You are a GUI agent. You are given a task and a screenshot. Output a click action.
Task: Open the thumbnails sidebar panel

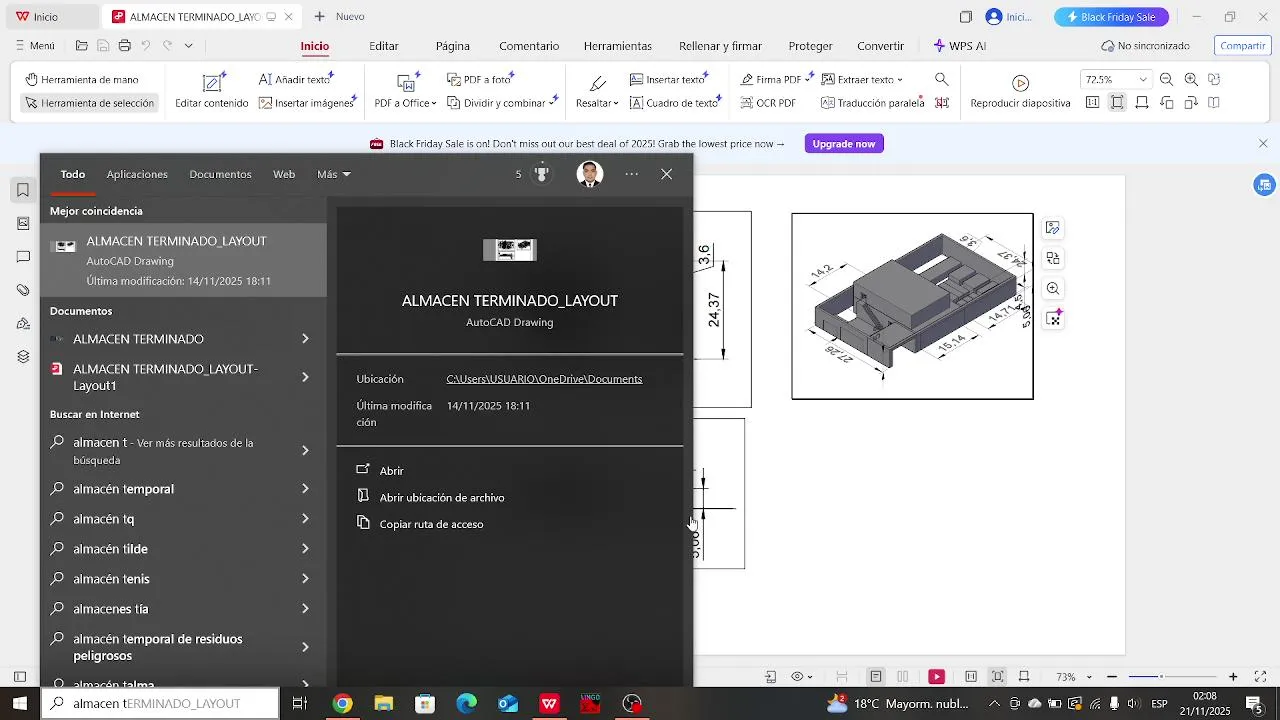(23, 224)
